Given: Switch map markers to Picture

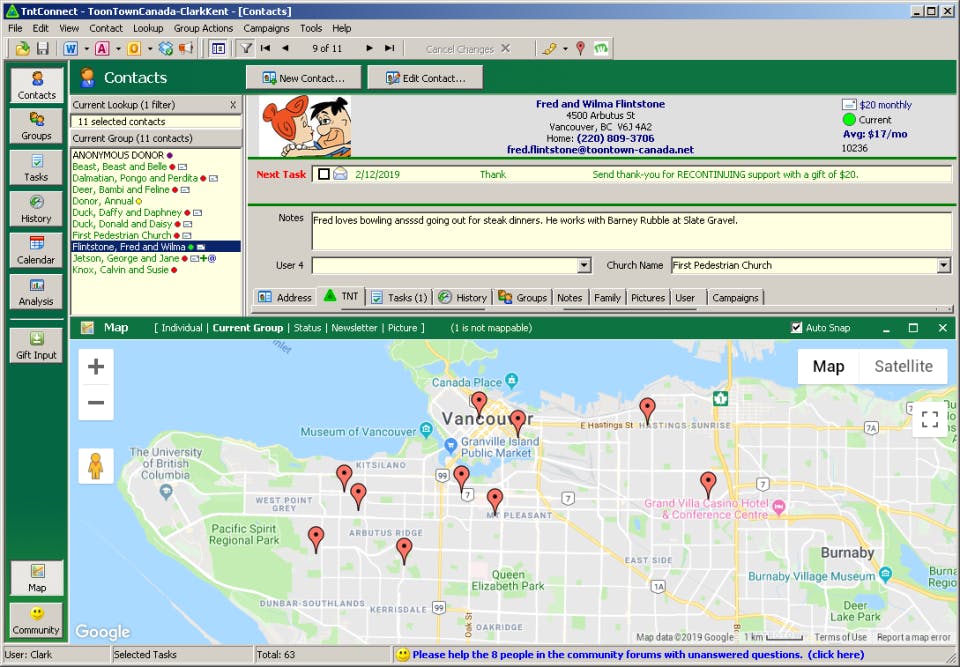Looking at the screenshot, I should point(402,328).
